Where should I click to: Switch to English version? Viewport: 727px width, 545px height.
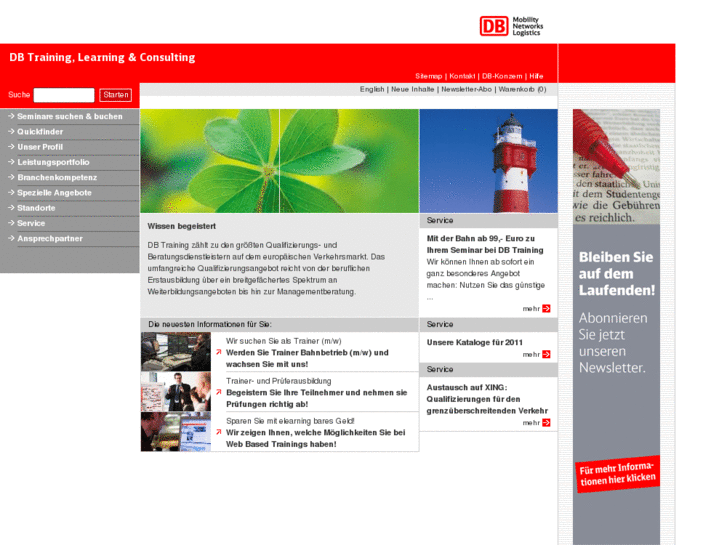372,89
